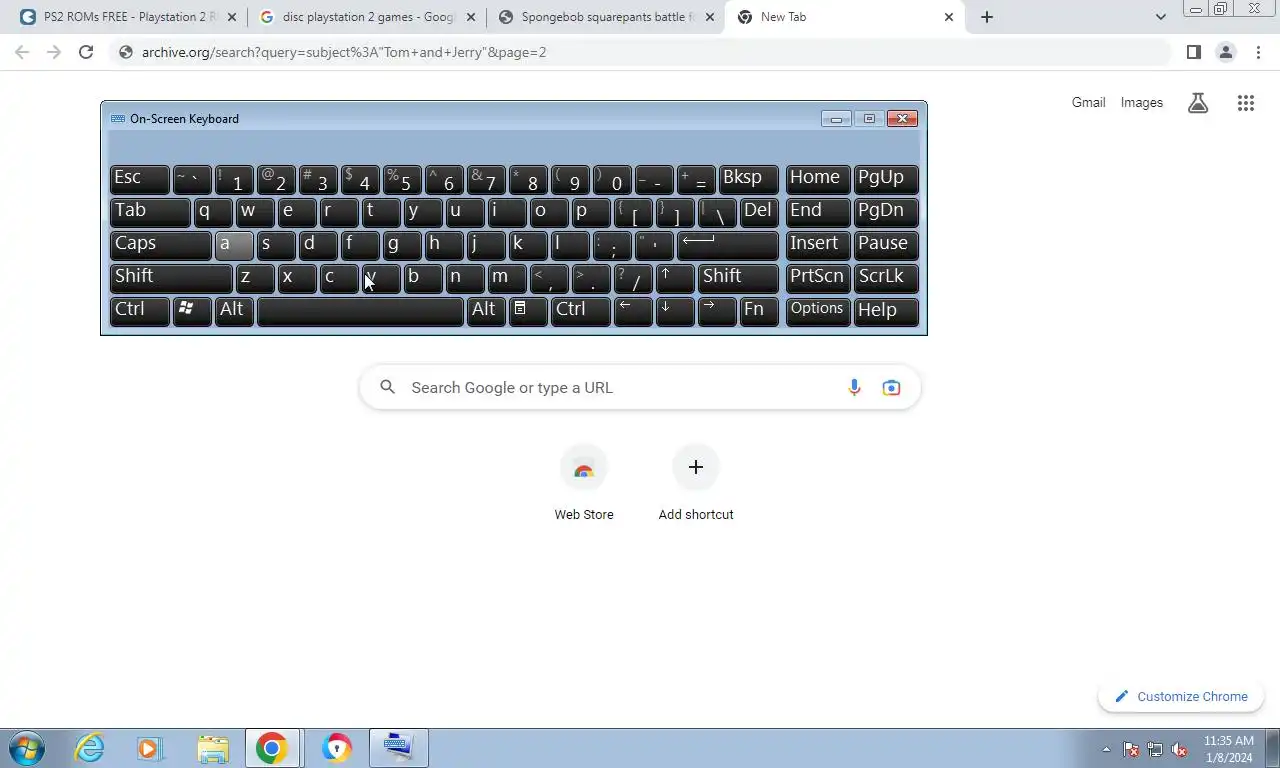Viewport: 1280px width, 768px height.
Task: Click the left arrow key
Action: (x=633, y=311)
